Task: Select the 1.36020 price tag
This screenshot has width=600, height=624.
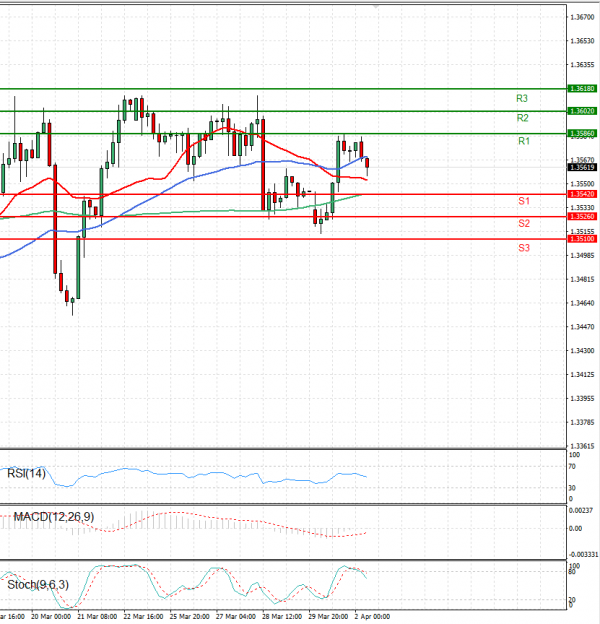Action: click(582, 111)
